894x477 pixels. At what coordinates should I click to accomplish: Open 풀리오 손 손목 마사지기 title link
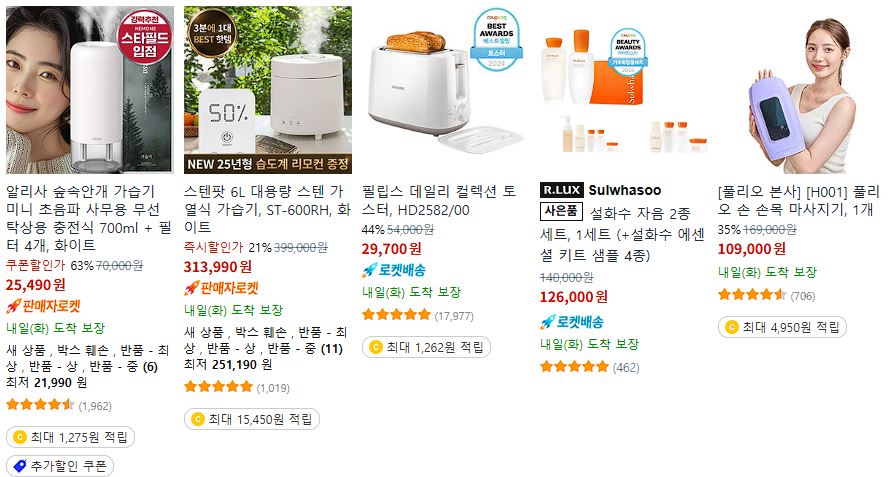click(x=799, y=201)
